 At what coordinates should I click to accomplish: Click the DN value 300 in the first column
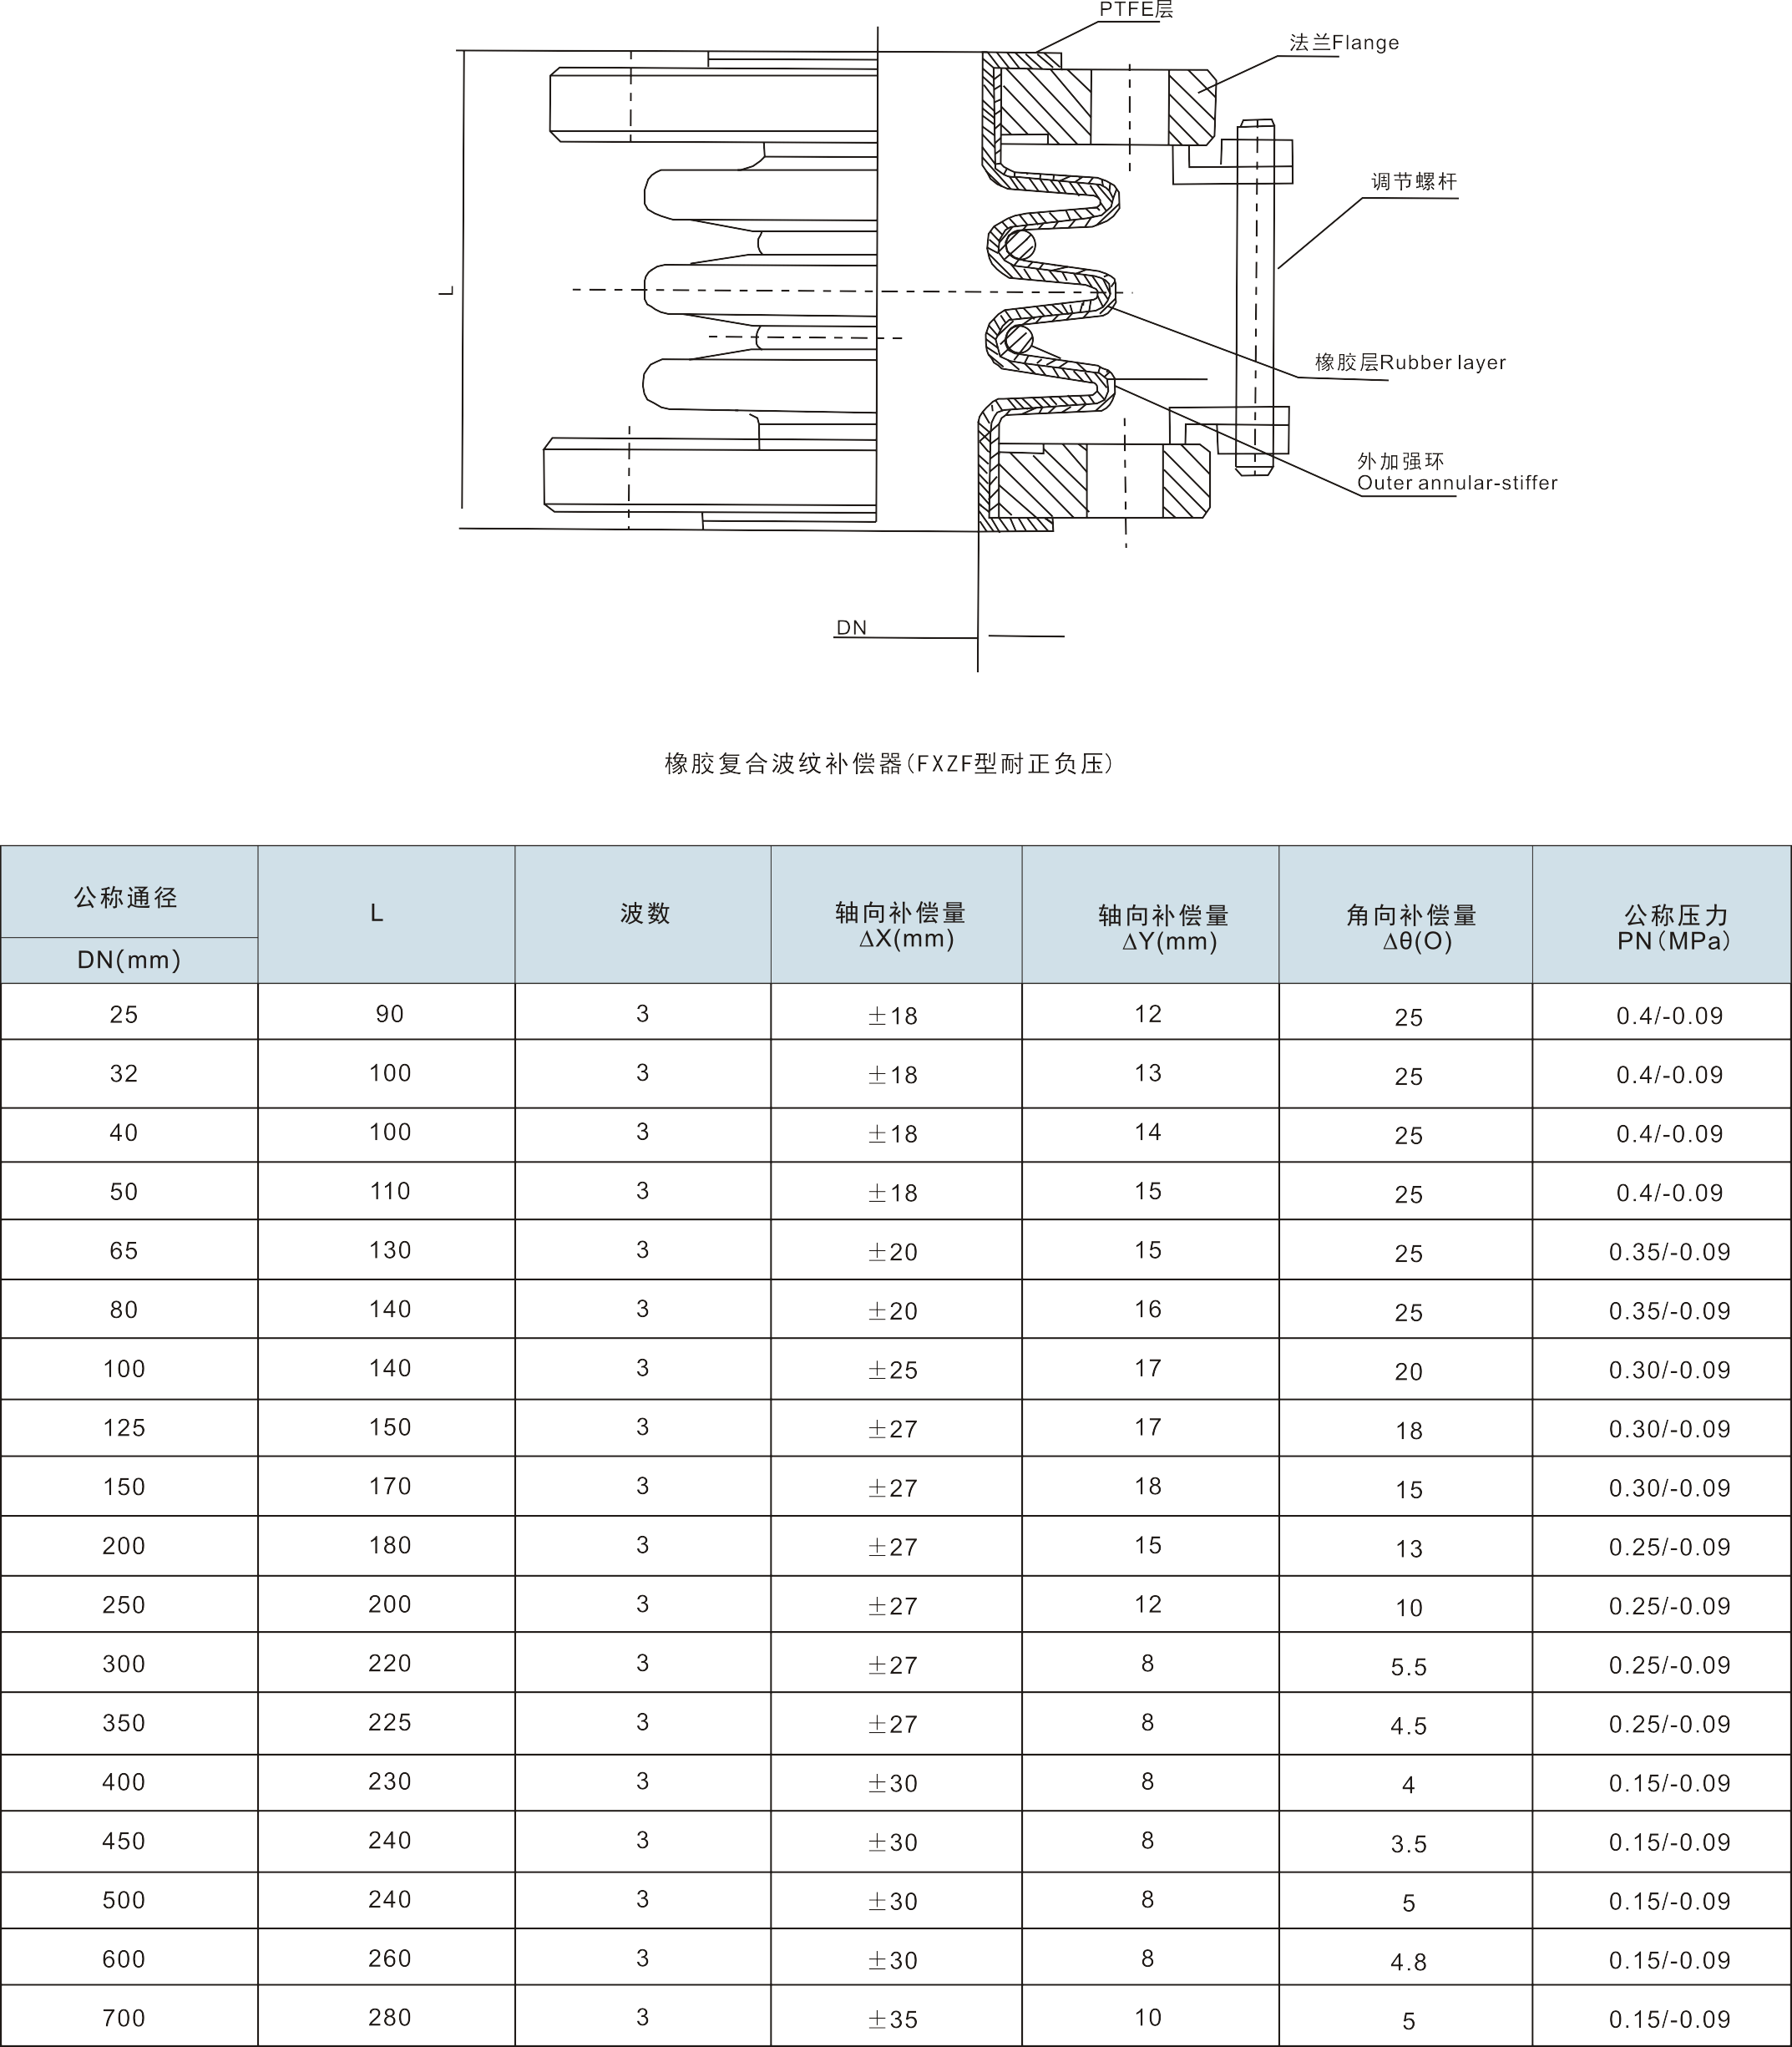point(124,1664)
